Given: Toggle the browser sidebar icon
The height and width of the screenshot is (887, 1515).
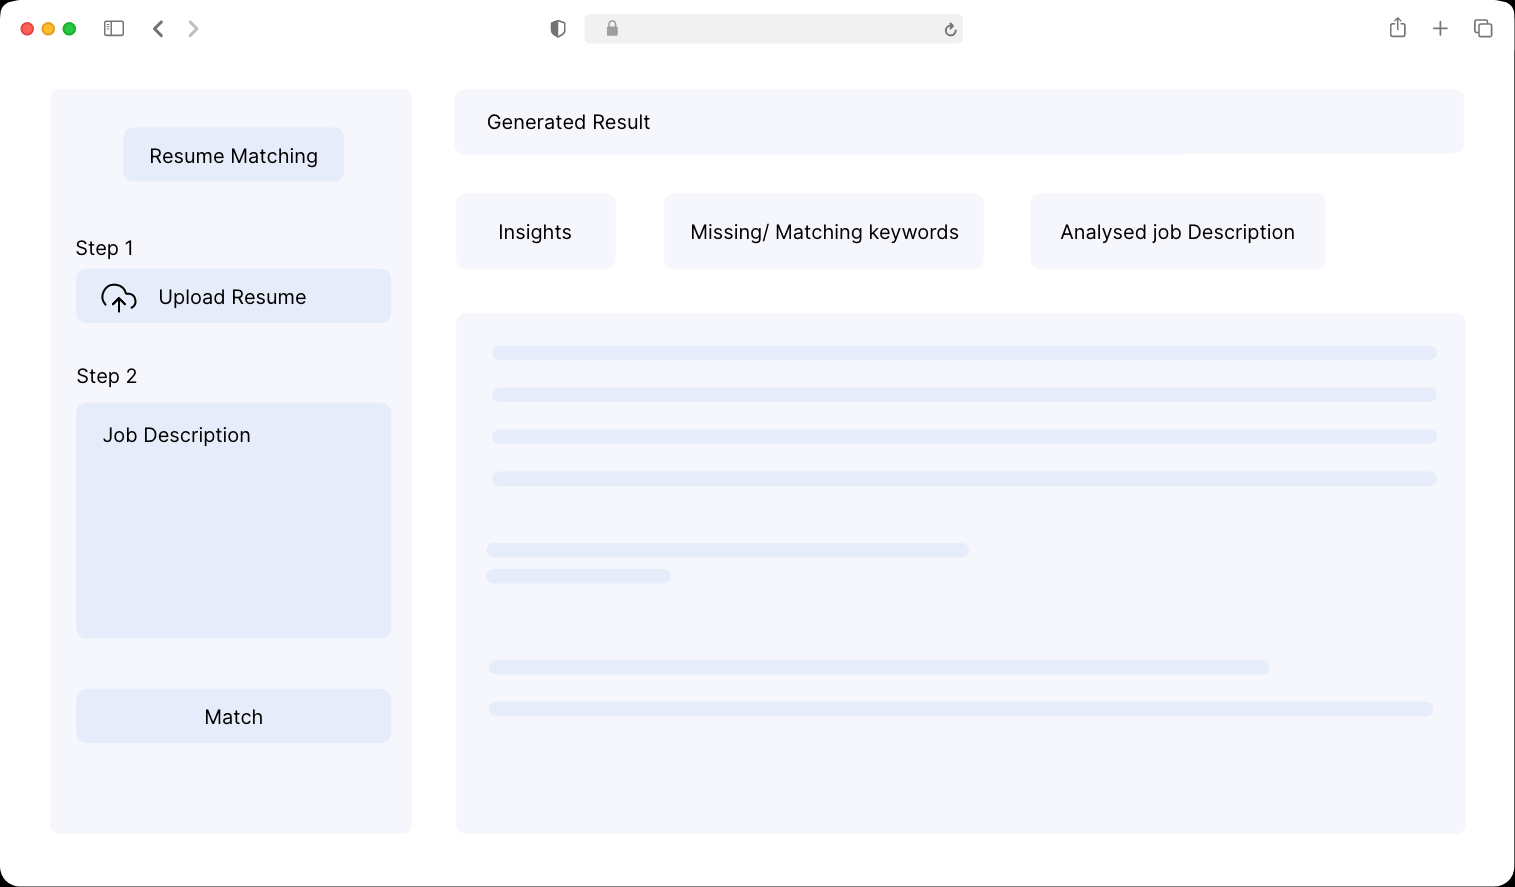Looking at the screenshot, I should coord(114,28).
